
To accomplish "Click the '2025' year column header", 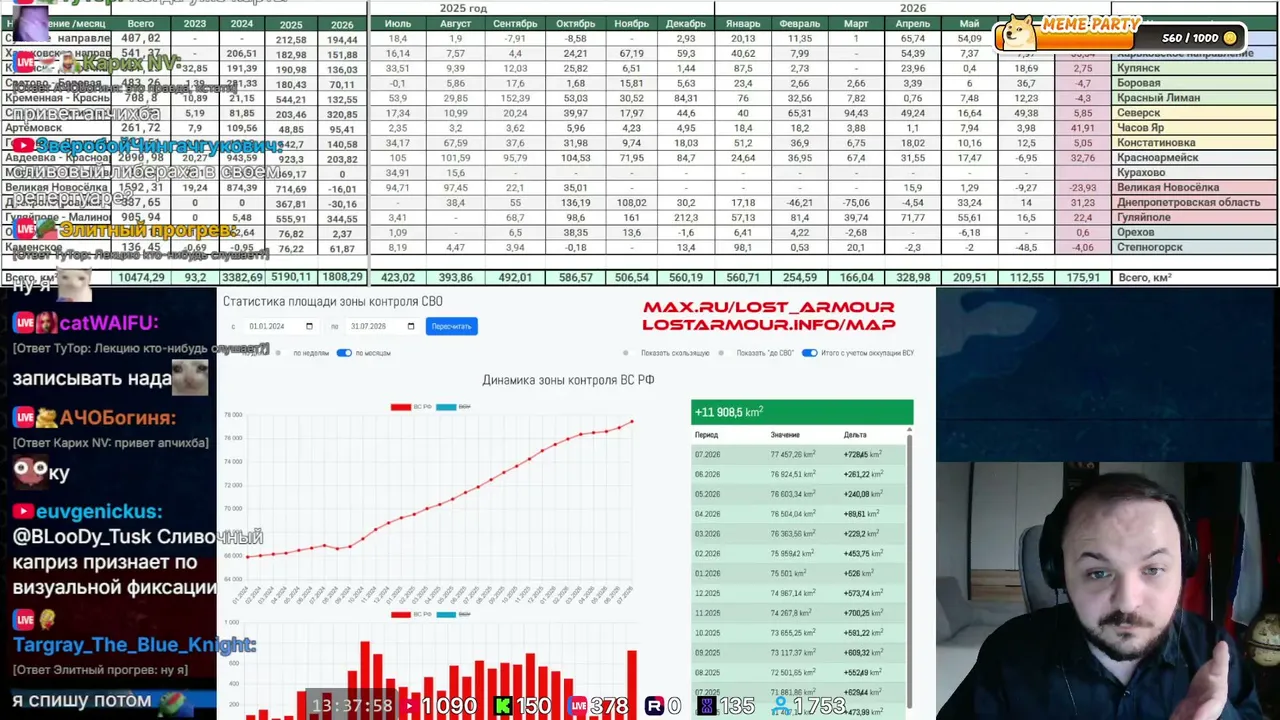I will (x=291, y=24).
